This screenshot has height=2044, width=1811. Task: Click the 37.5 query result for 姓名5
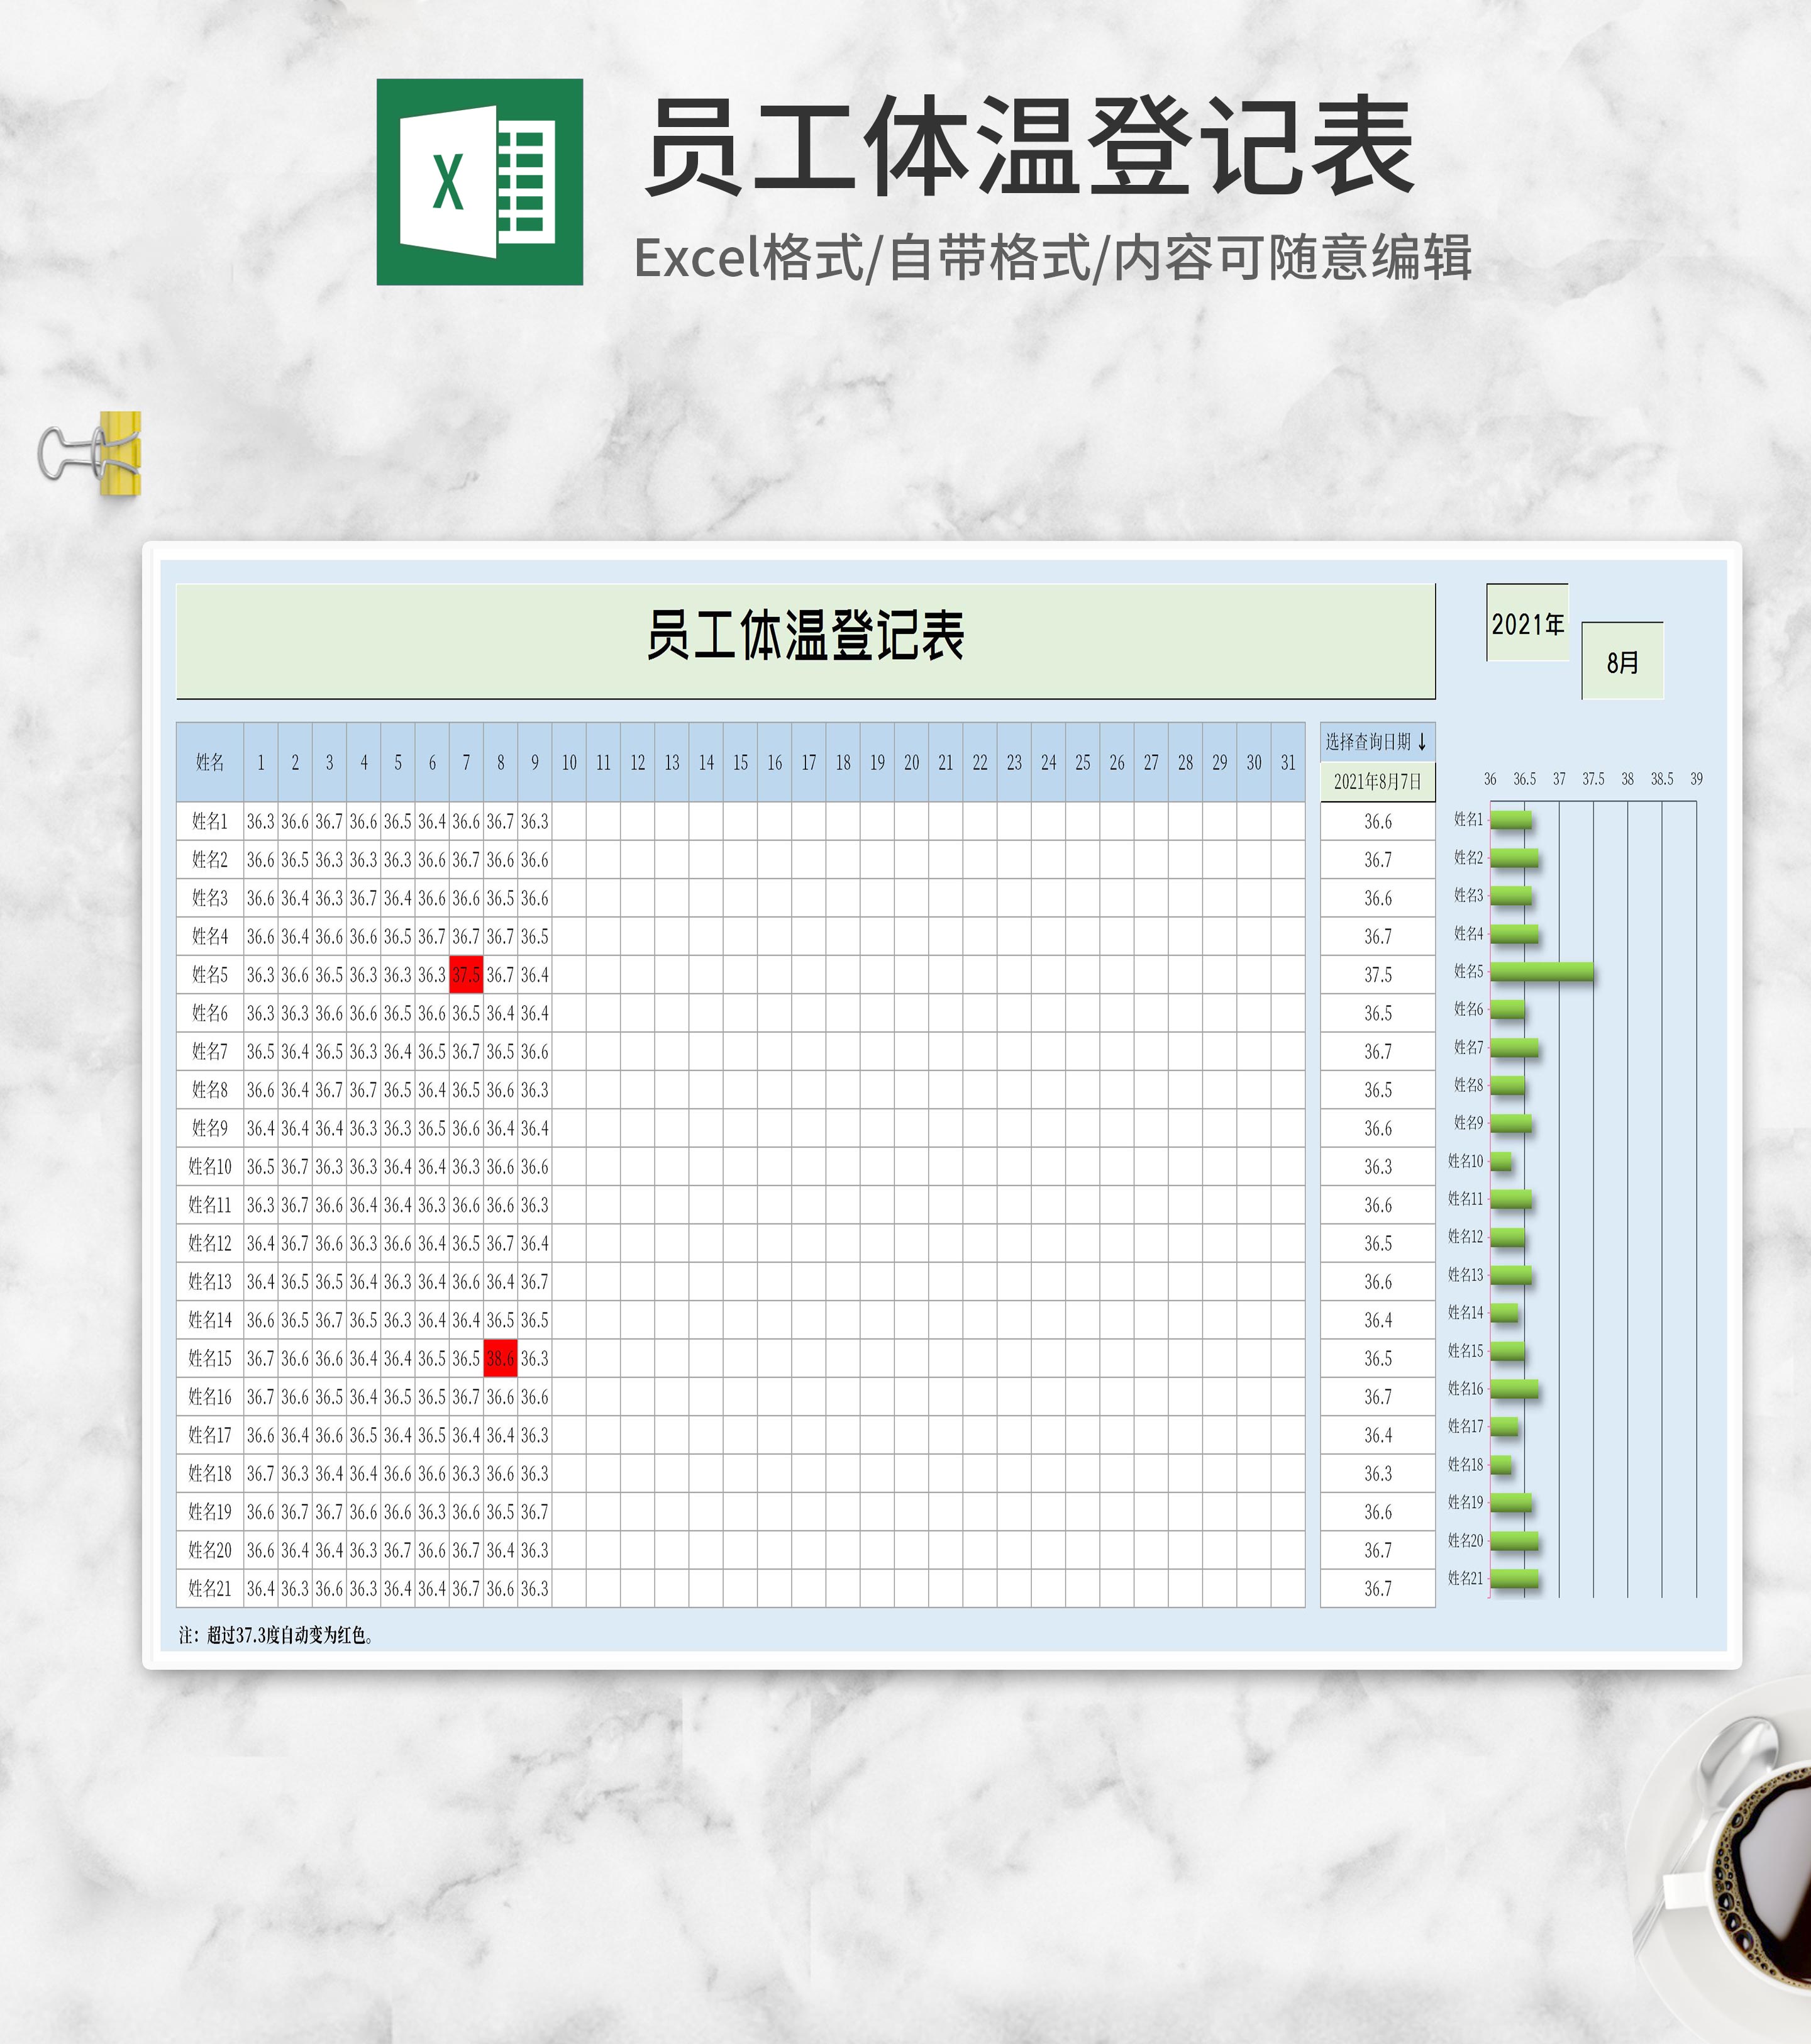(x=1377, y=975)
